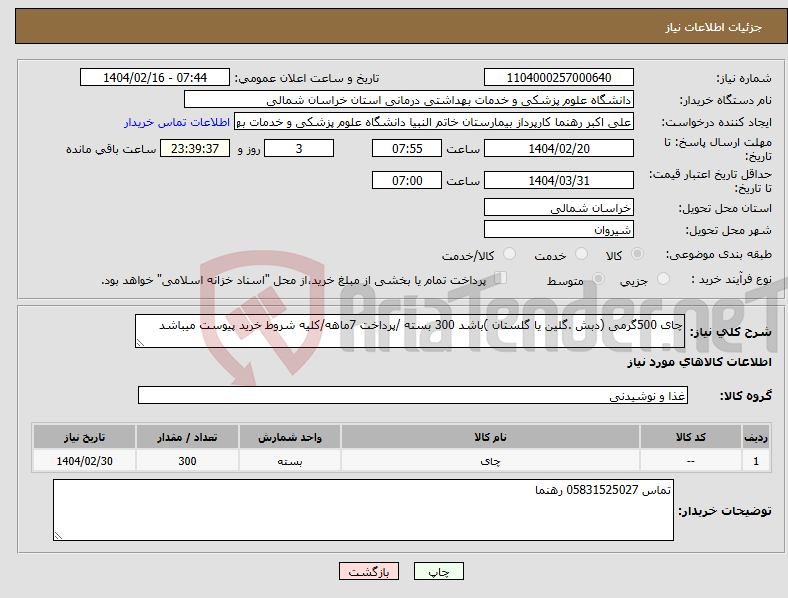Click the ردیف column header
The image size is (788, 598).
point(756,437)
